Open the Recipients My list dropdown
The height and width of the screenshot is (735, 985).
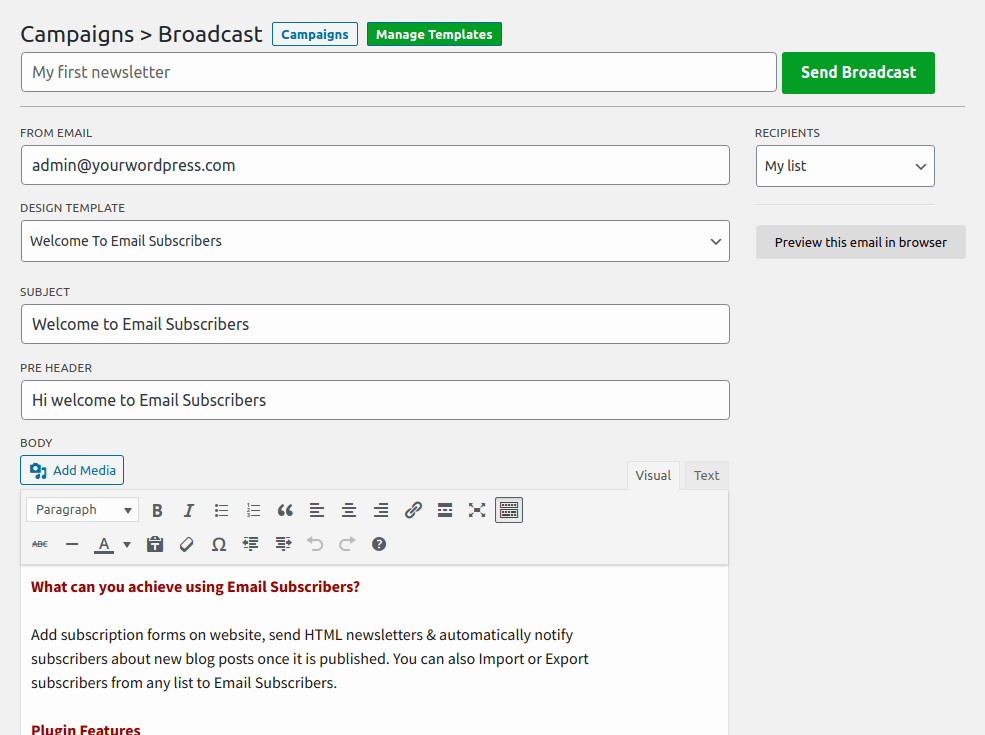(845, 166)
